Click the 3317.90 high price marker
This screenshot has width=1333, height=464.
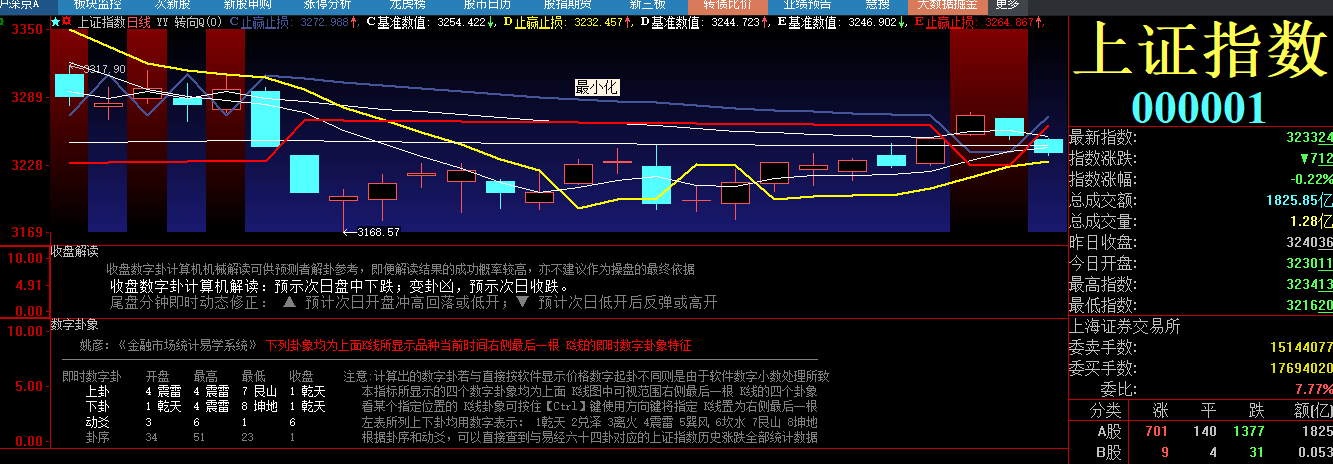tap(104, 69)
